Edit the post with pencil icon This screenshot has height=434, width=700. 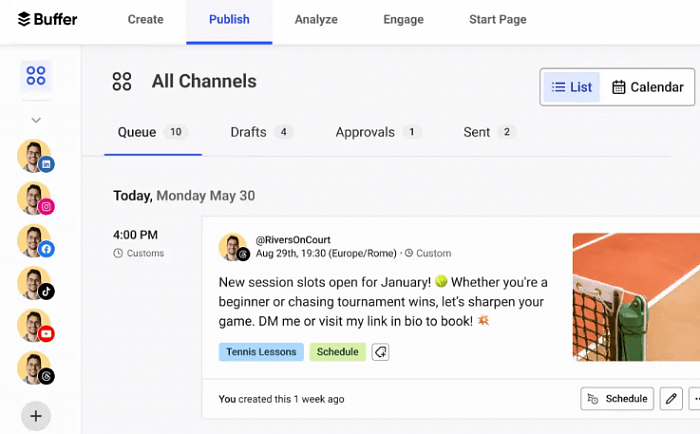[672, 399]
